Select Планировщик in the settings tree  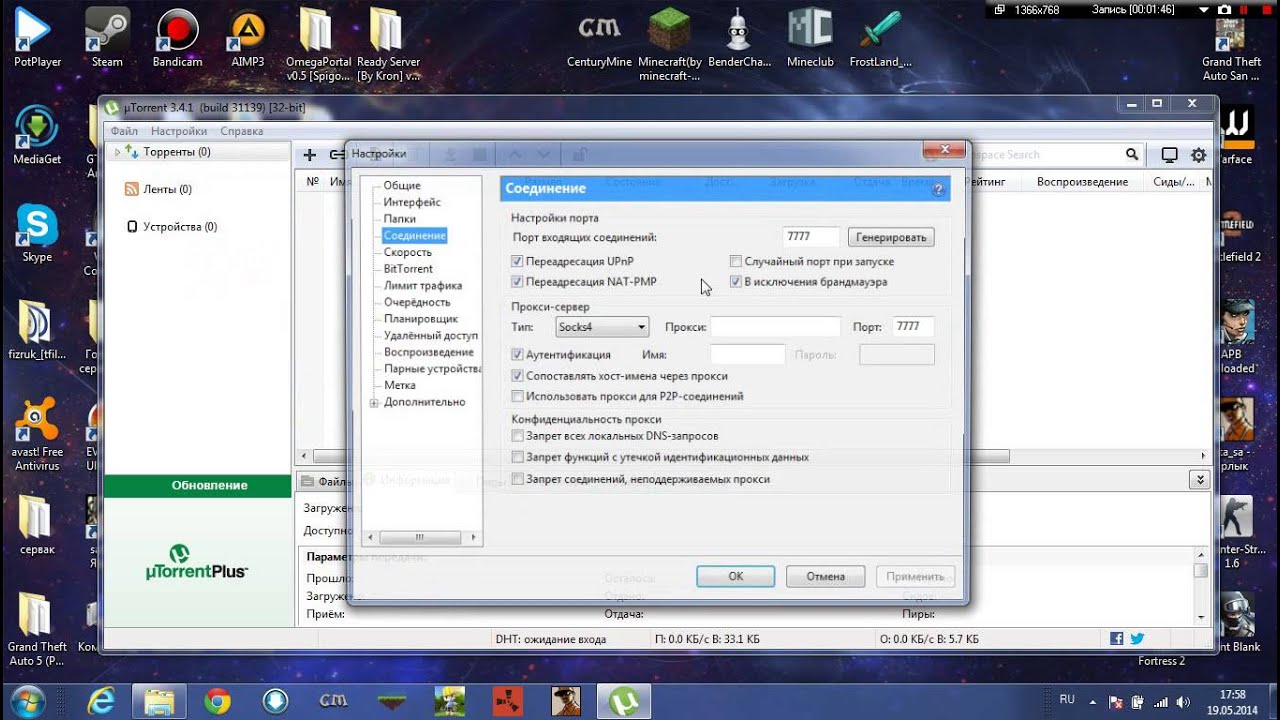coord(421,319)
